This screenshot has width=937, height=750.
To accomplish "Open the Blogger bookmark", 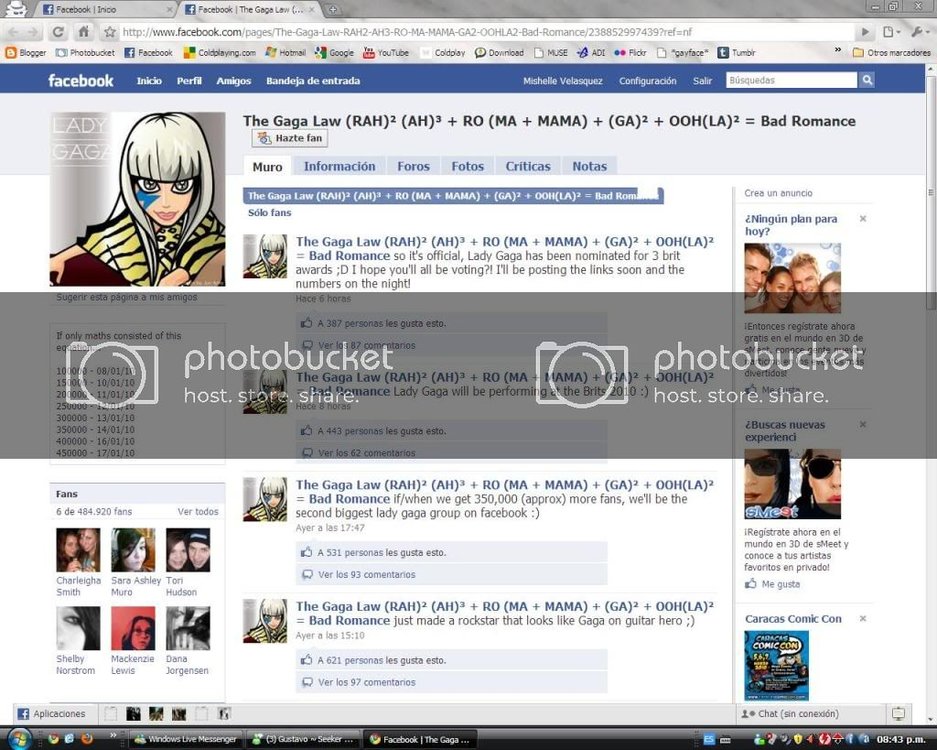I will [26, 53].
